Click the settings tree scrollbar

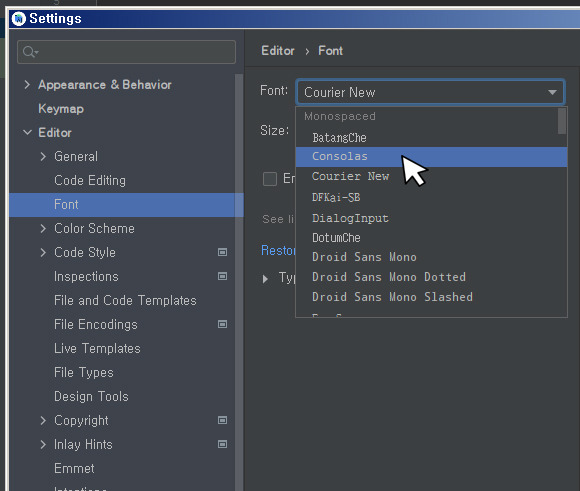click(239, 282)
